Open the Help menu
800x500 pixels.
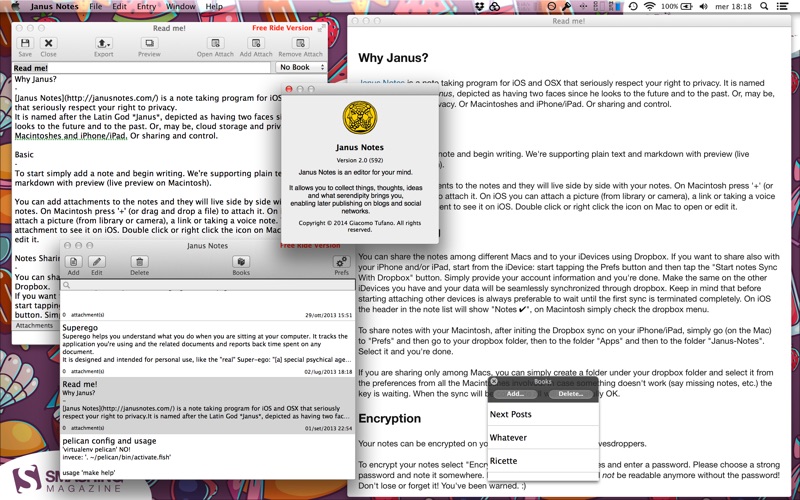coord(214,6)
